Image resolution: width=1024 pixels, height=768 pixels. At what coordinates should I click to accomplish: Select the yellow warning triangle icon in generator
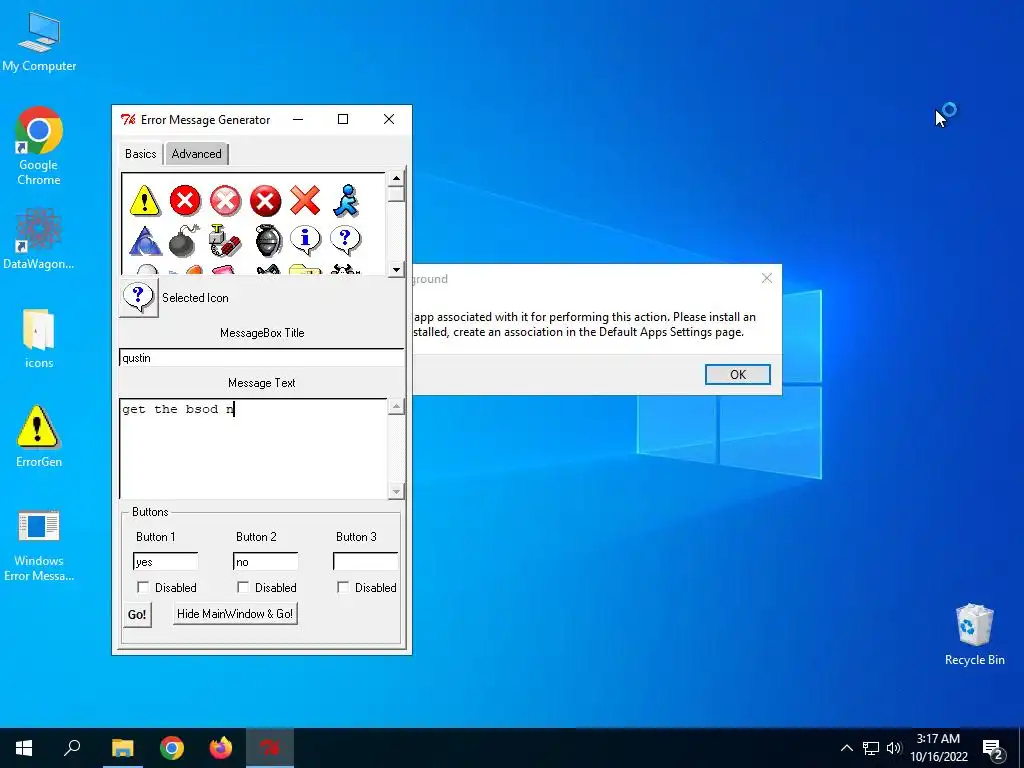click(x=144, y=200)
